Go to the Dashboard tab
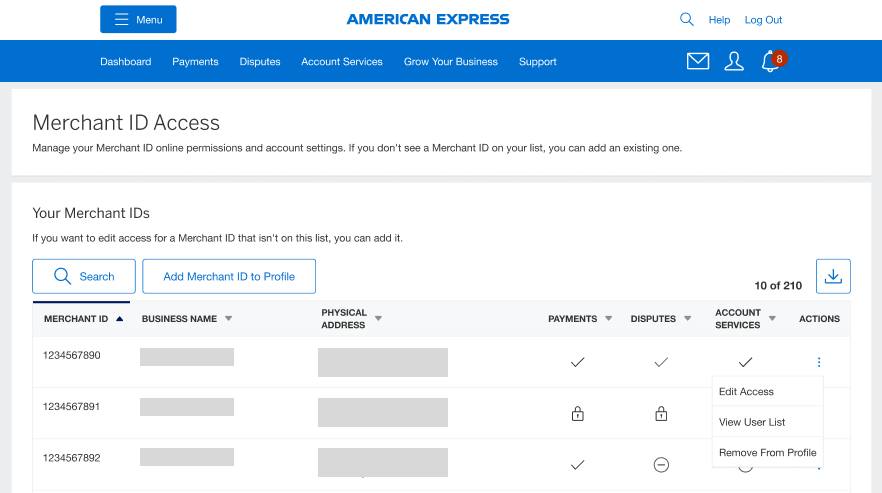Image resolution: width=882 pixels, height=493 pixels. pyautogui.click(x=125, y=61)
